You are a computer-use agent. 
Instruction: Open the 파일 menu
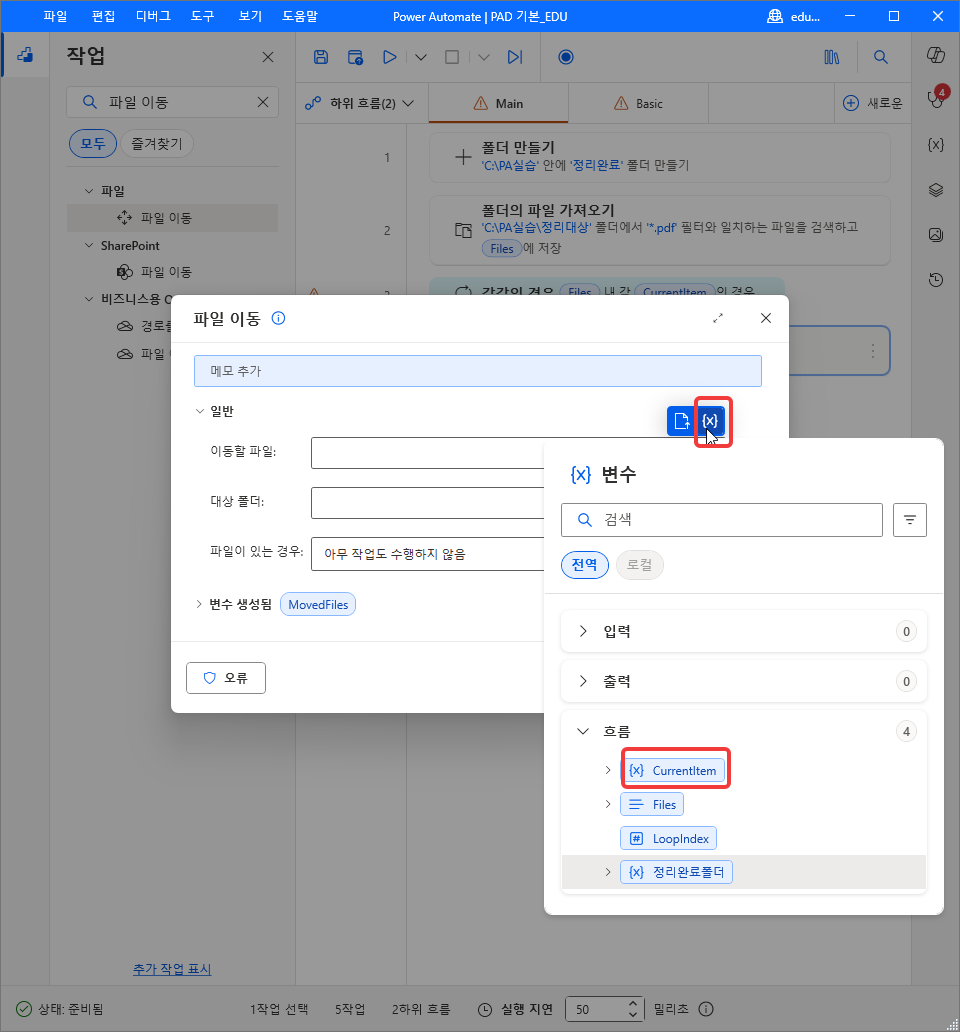(x=55, y=16)
